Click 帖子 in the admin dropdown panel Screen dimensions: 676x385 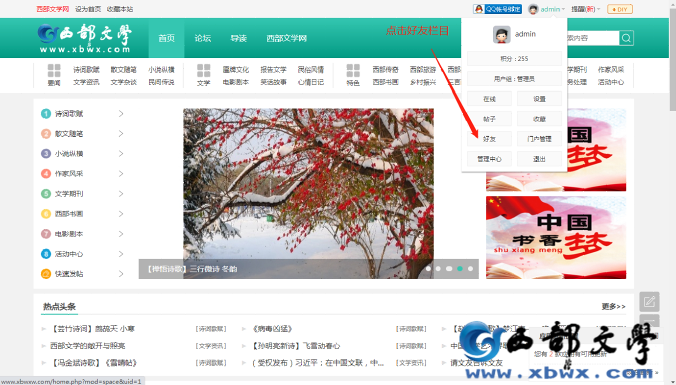[x=489, y=119]
